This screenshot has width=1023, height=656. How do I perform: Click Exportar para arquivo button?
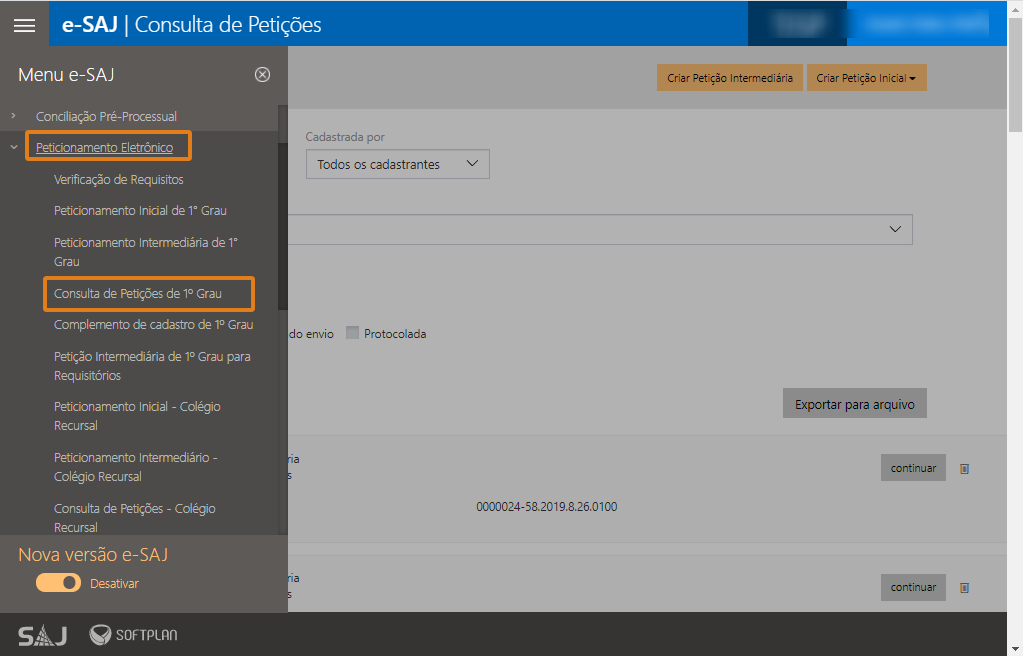click(855, 404)
